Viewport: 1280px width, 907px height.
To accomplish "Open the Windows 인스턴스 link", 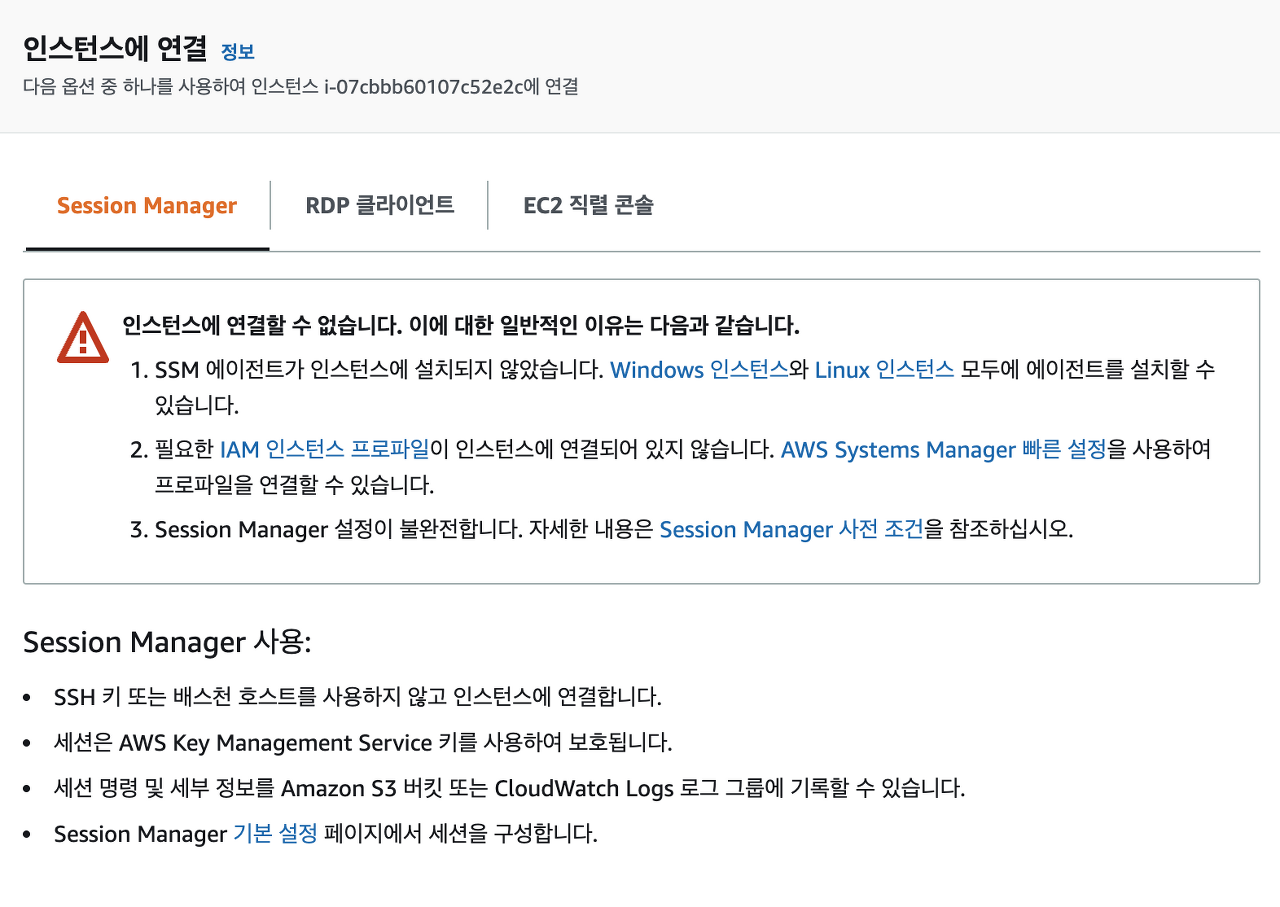I will coord(699,369).
